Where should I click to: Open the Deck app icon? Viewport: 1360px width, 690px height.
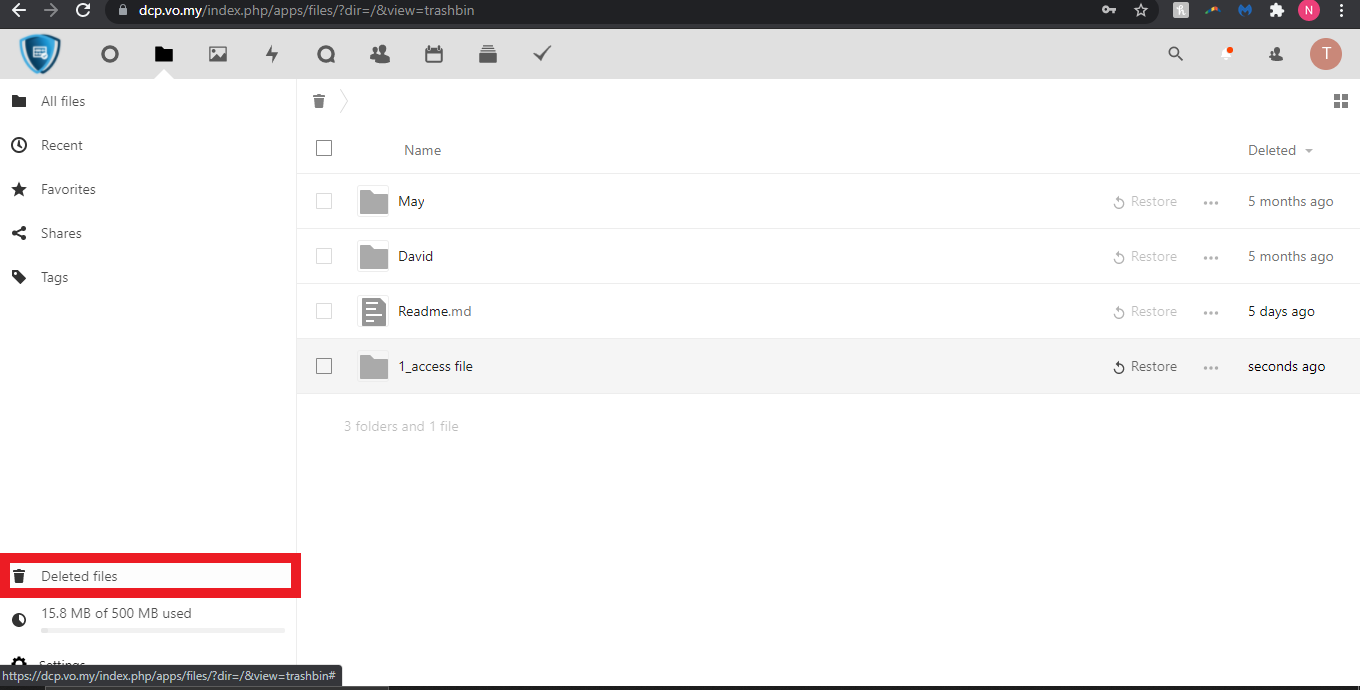488,54
